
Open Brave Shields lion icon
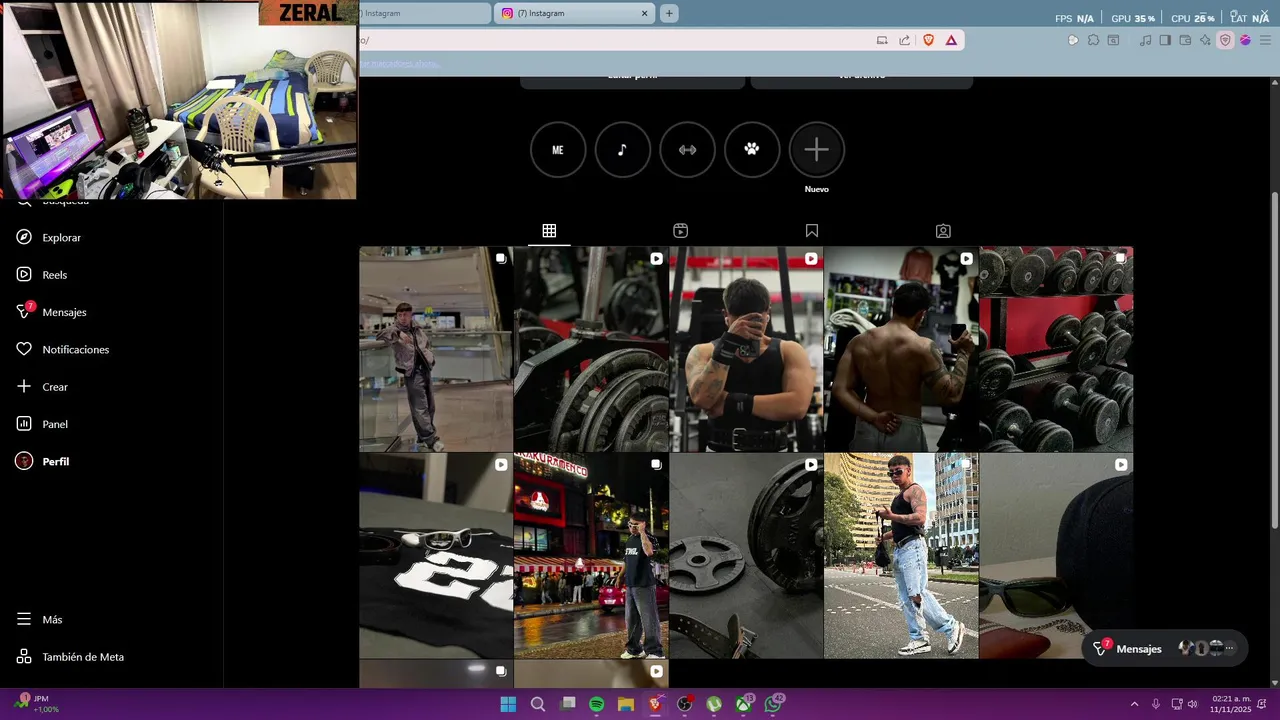(x=929, y=40)
